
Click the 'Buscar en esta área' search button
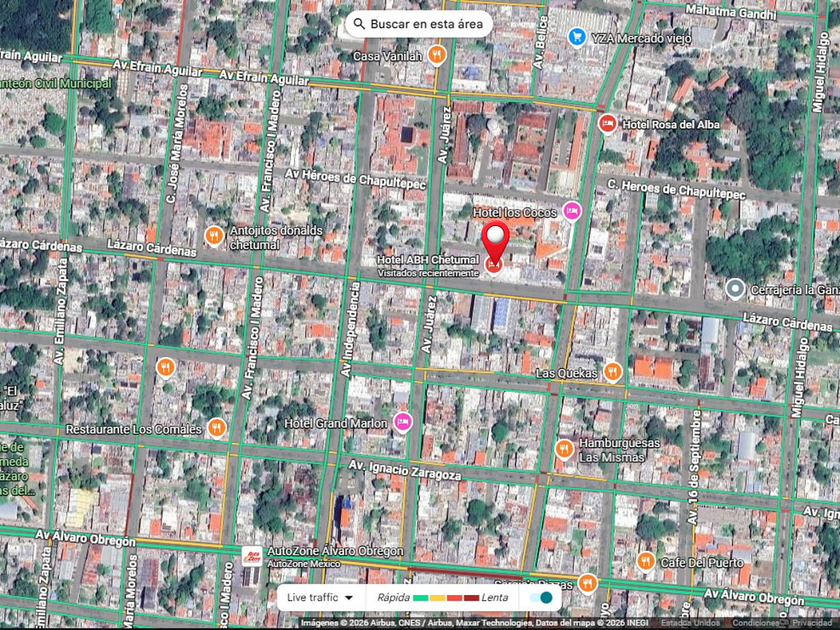click(x=418, y=24)
